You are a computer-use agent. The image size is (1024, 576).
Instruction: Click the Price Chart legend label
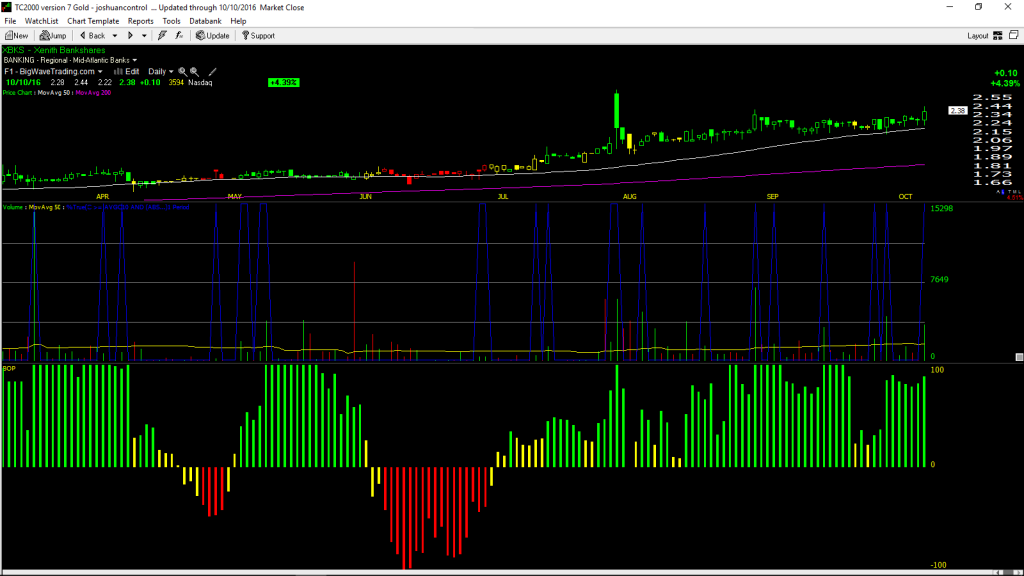pyautogui.click(x=18, y=93)
